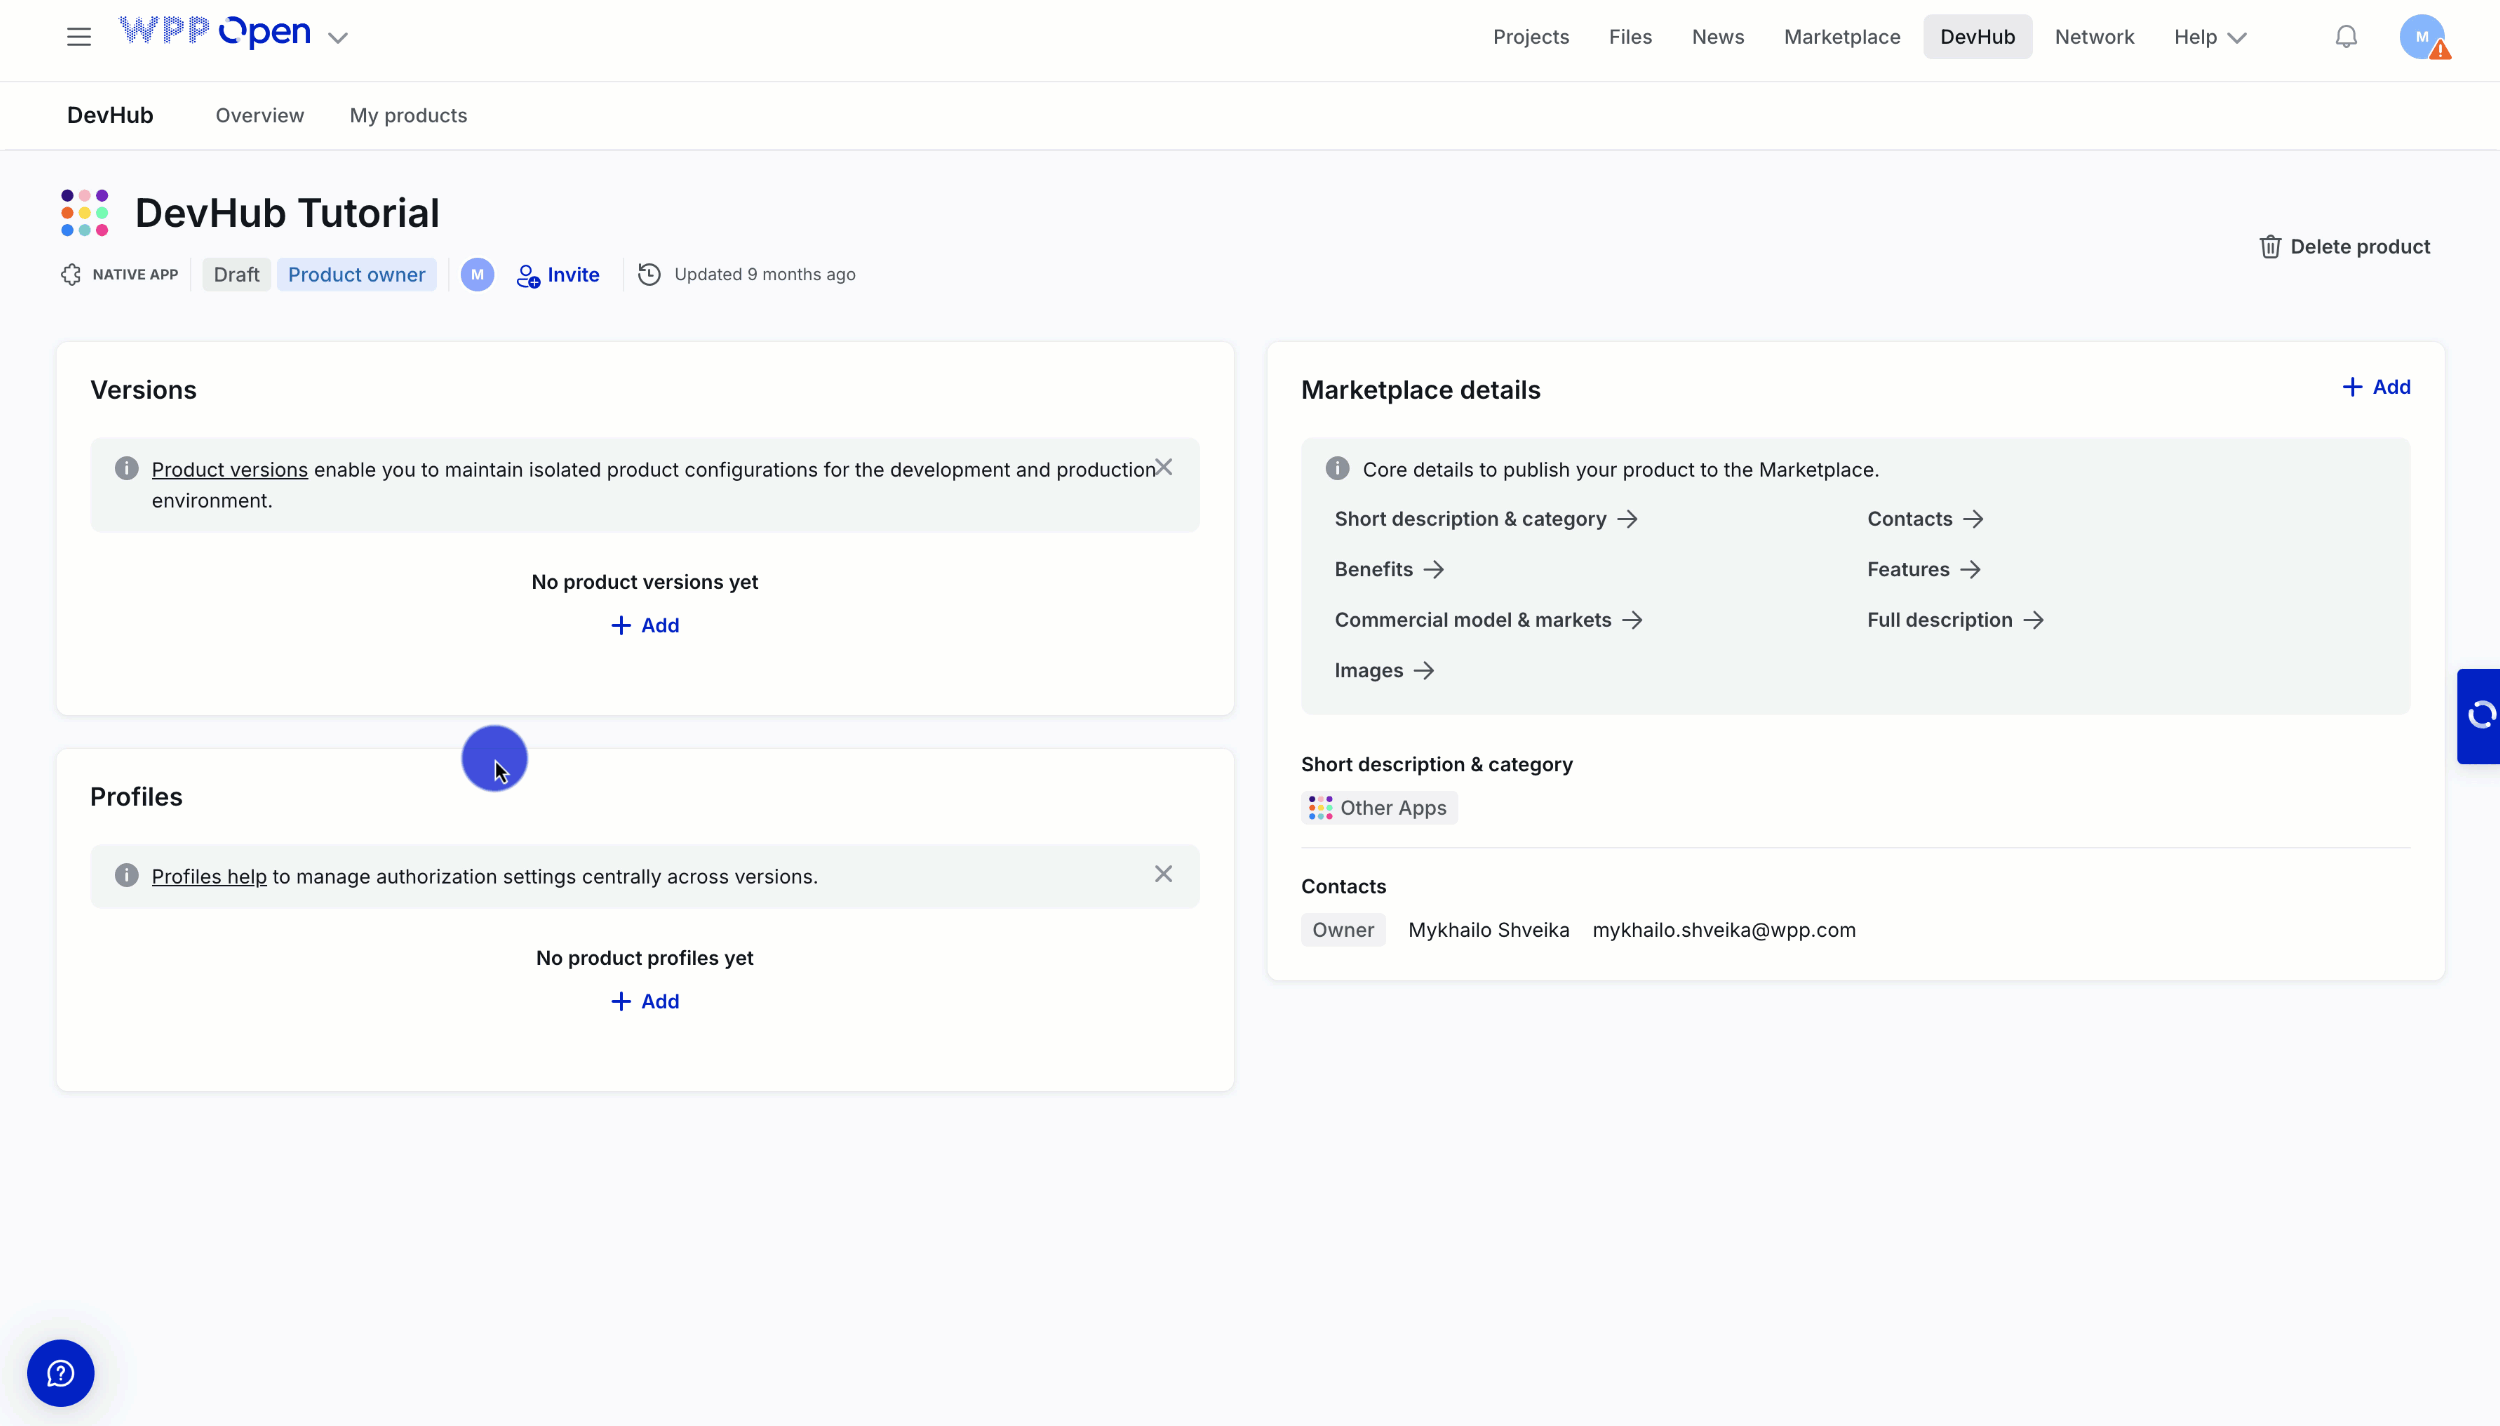Click the trash icon to delete product
The width and height of the screenshot is (2500, 1426).
(x=2270, y=247)
